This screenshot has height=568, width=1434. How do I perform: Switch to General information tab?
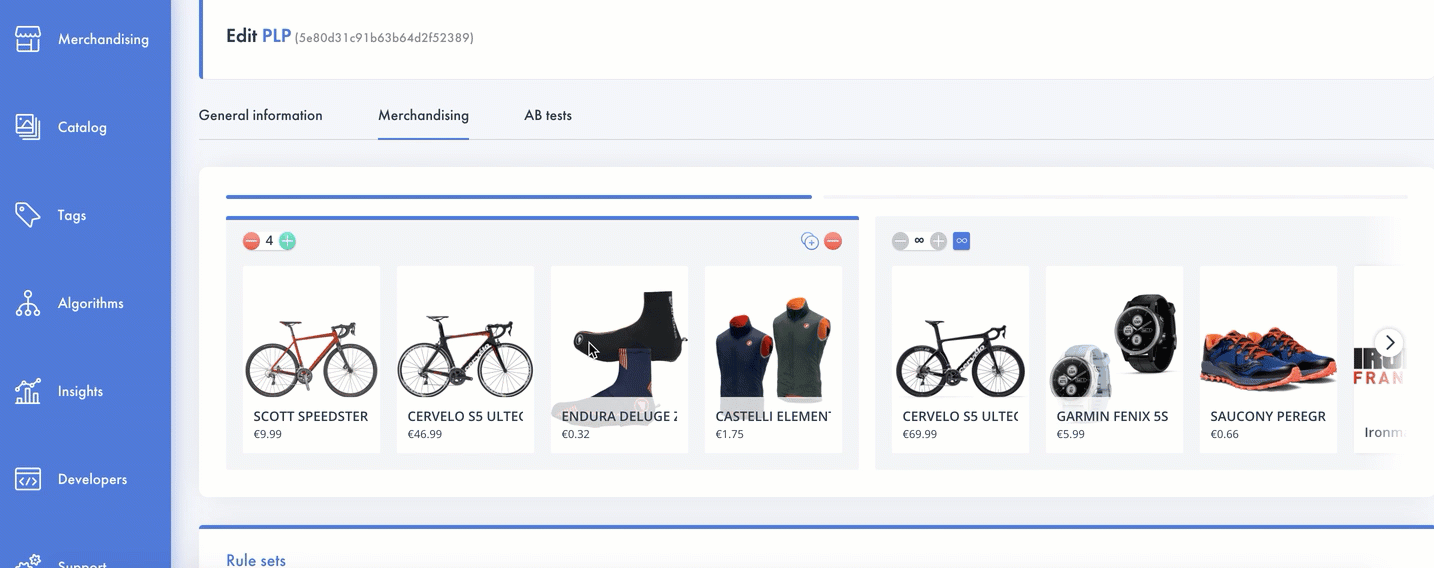pos(260,115)
